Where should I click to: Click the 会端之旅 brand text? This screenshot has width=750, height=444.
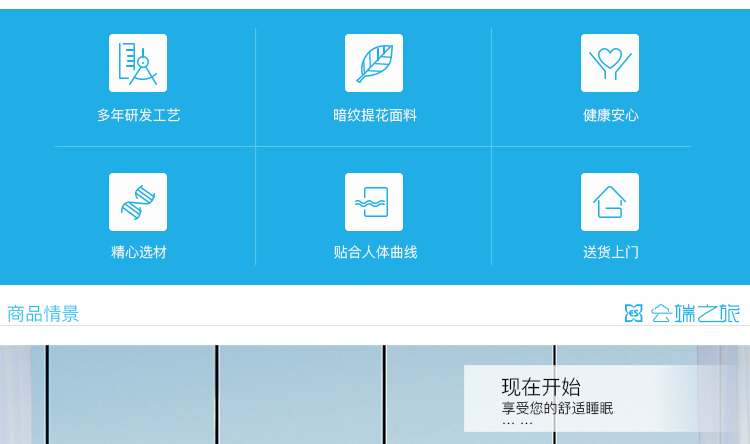(x=695, y=313)
